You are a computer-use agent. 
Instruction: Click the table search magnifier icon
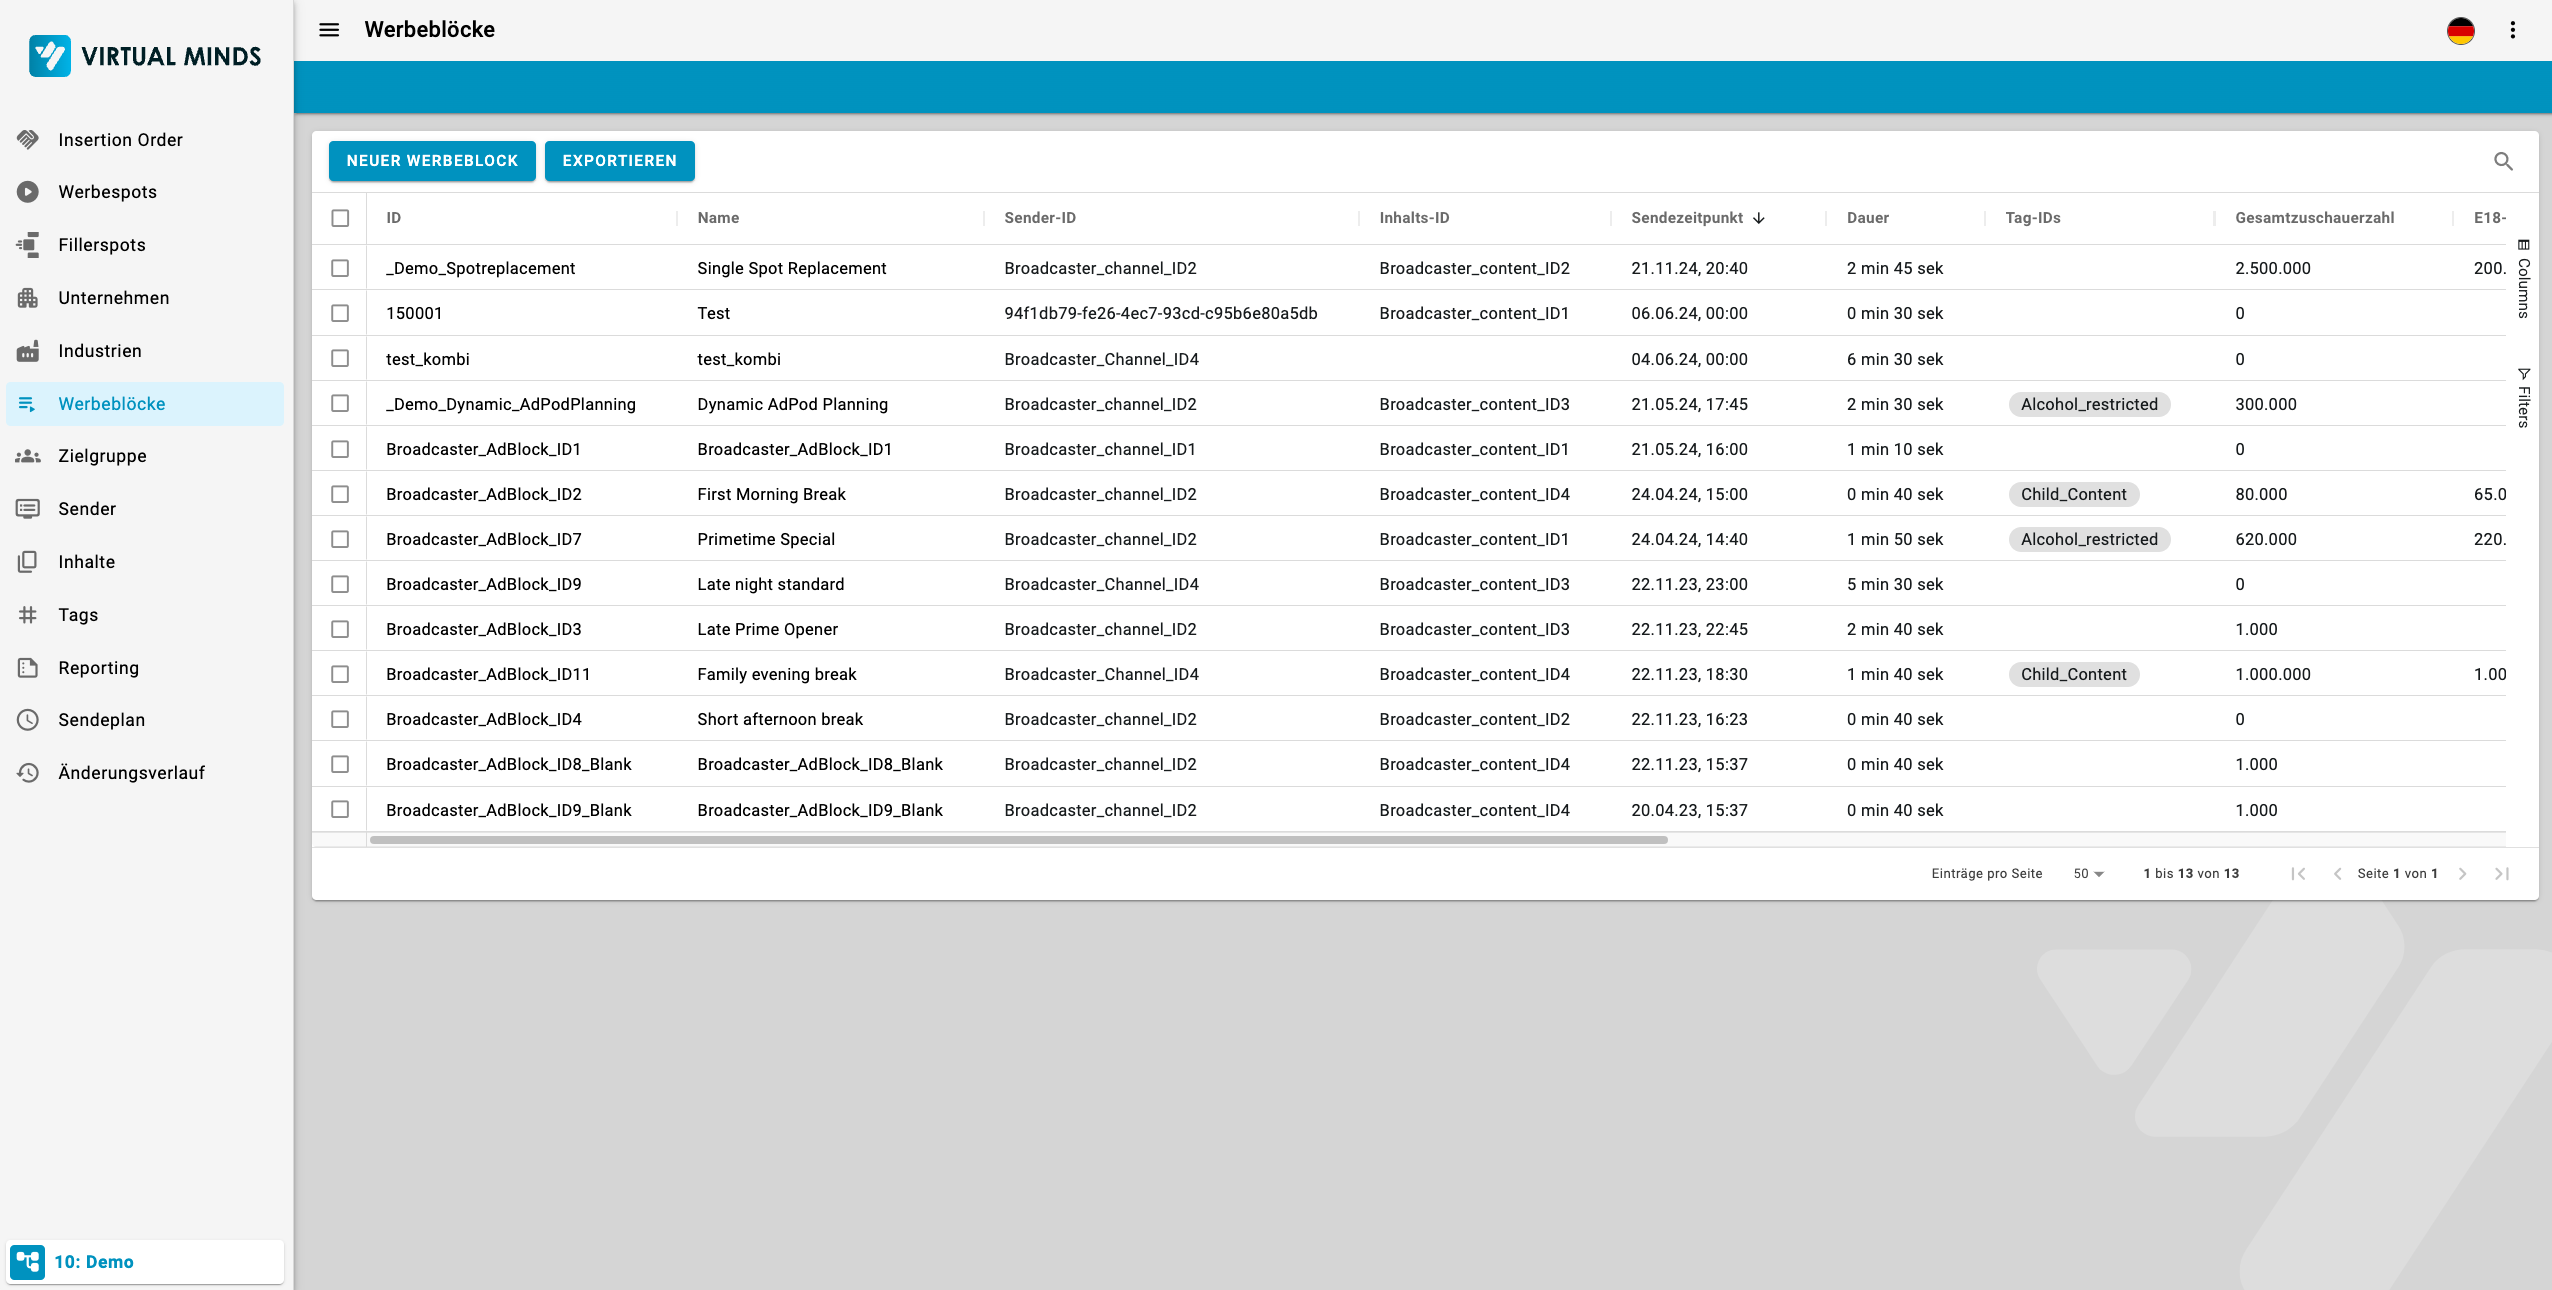(2503, 161)
